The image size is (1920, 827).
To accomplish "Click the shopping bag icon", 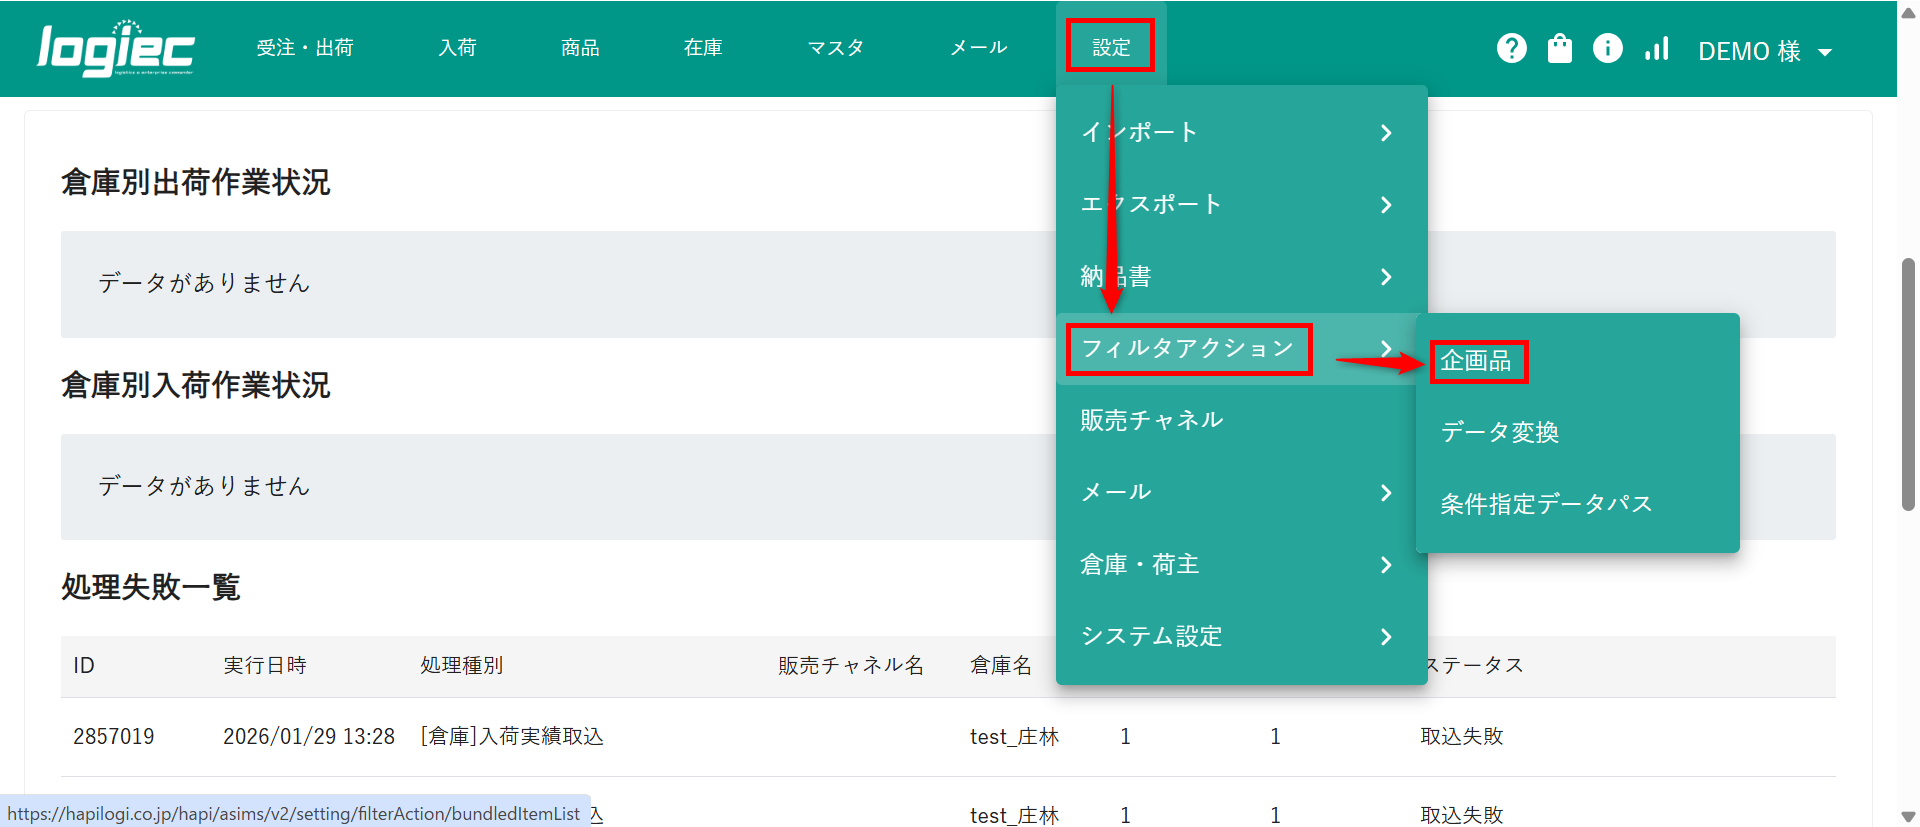I will pyautogui.click(x=1559, y=48).
